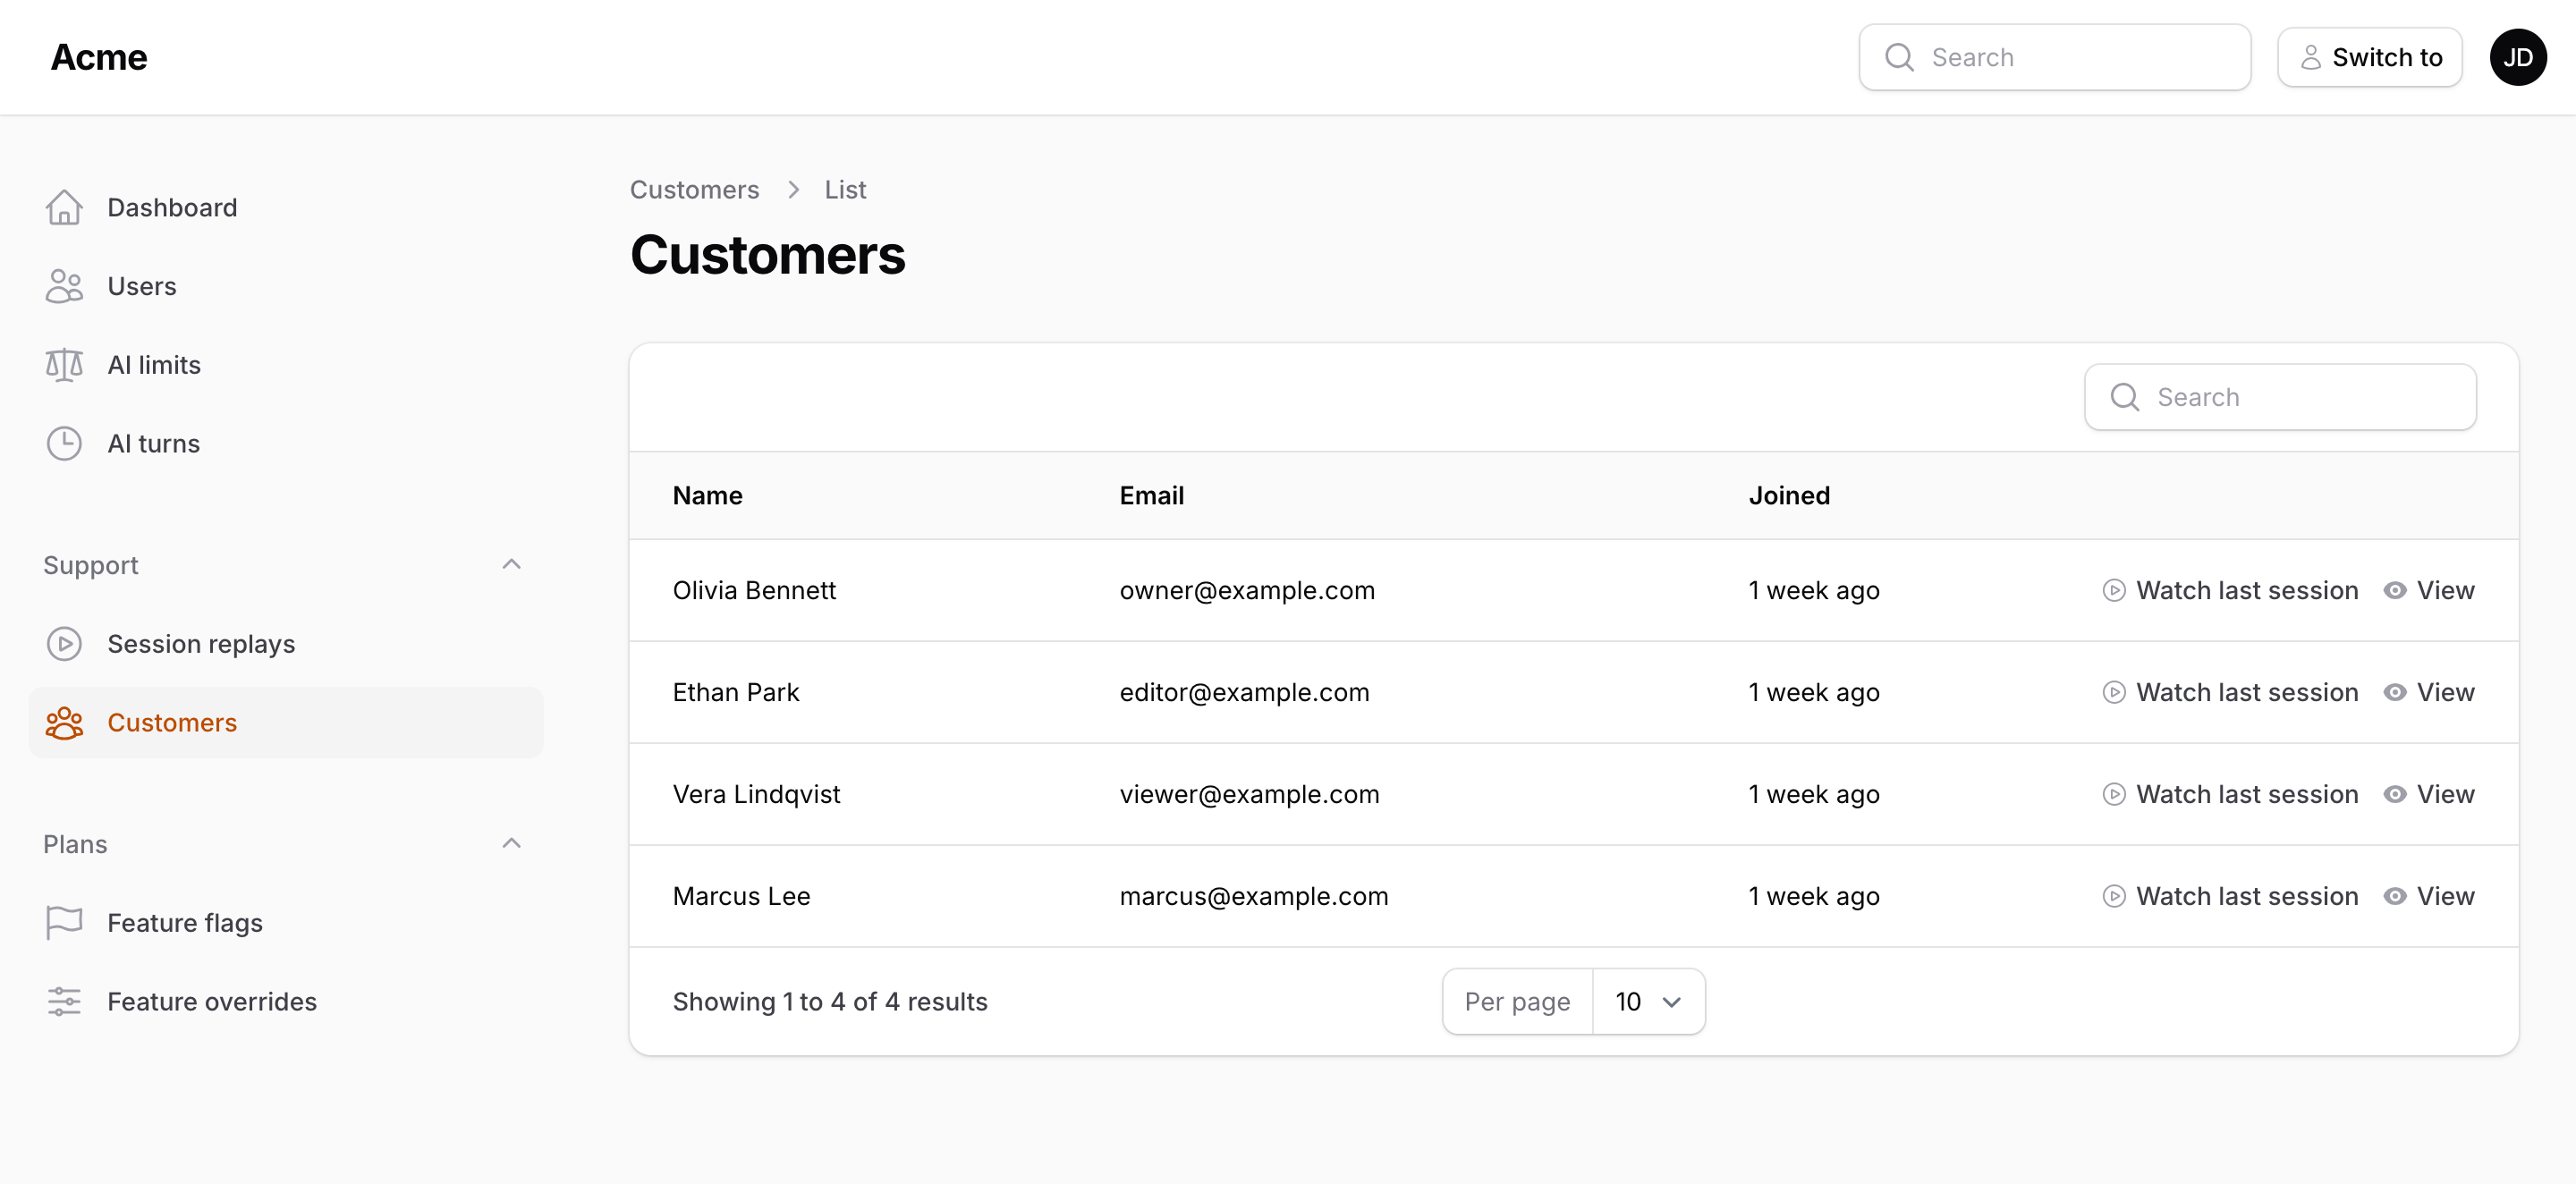Go to Feature flags page
This screenshot has height=1184, width=2576.
(286, 922)
